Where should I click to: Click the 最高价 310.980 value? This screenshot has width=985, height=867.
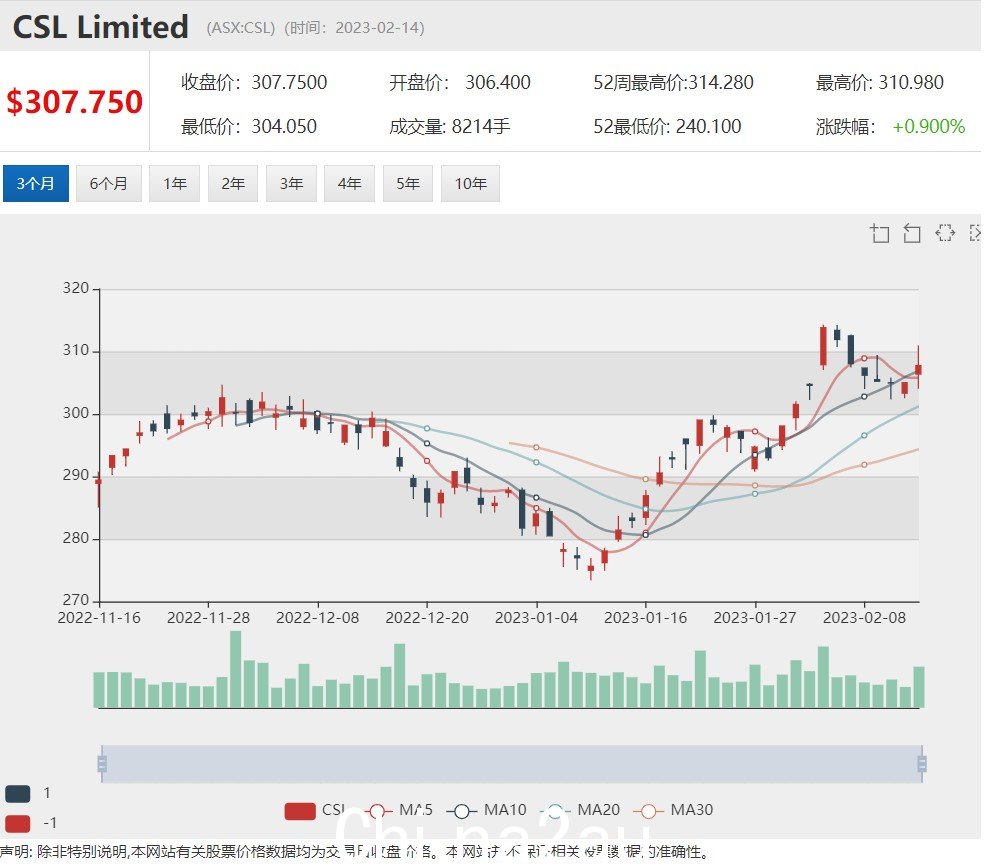click(x=911, y=82)
